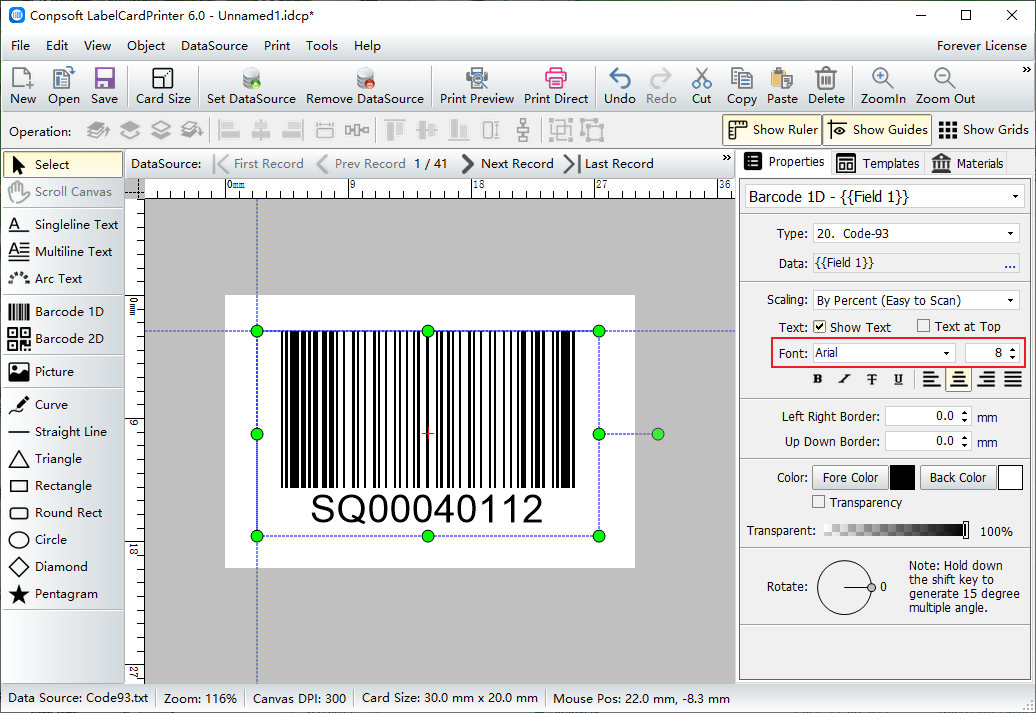Align barcode text to the right

click(x=986, y=379)
